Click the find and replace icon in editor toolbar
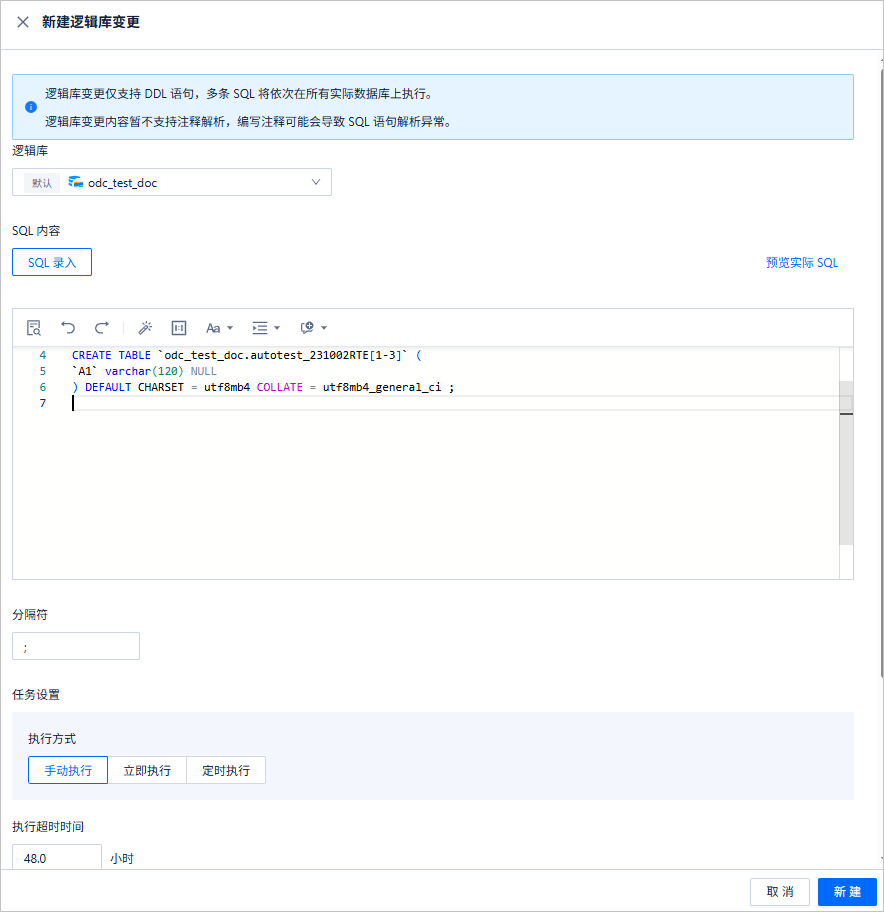 (34, 328)
